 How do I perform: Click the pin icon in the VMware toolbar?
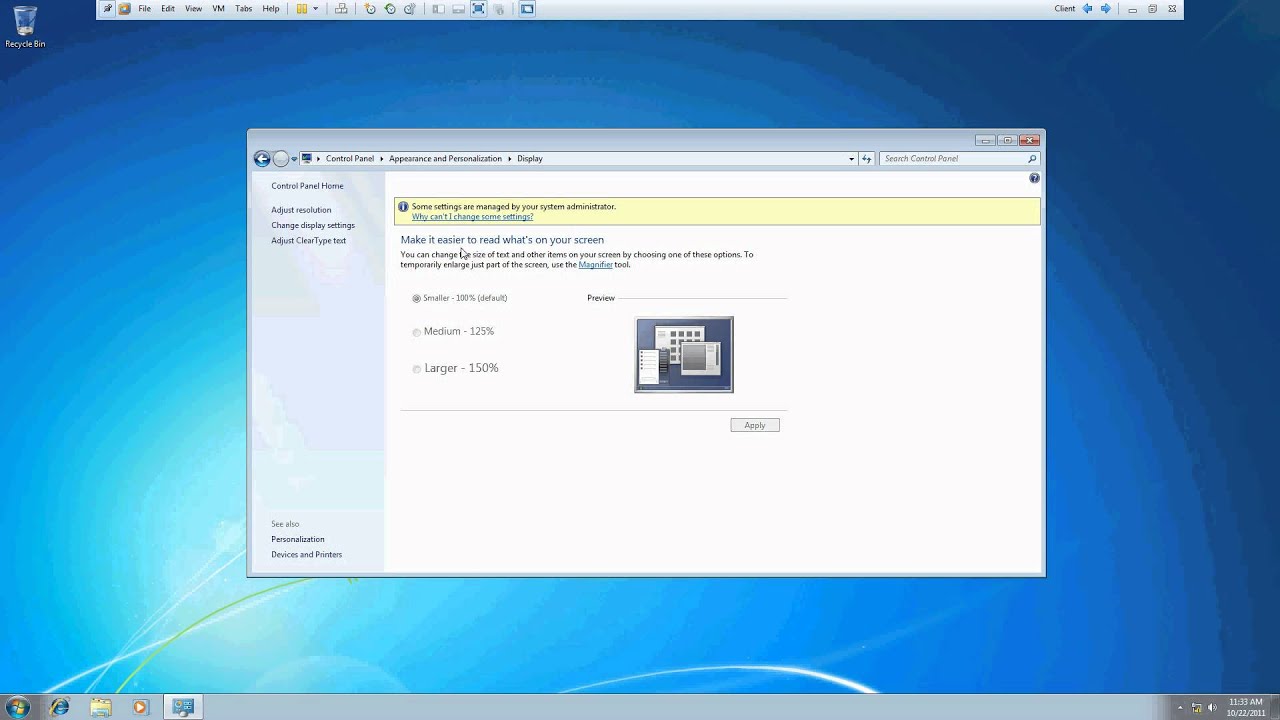[x=108, y=8]
